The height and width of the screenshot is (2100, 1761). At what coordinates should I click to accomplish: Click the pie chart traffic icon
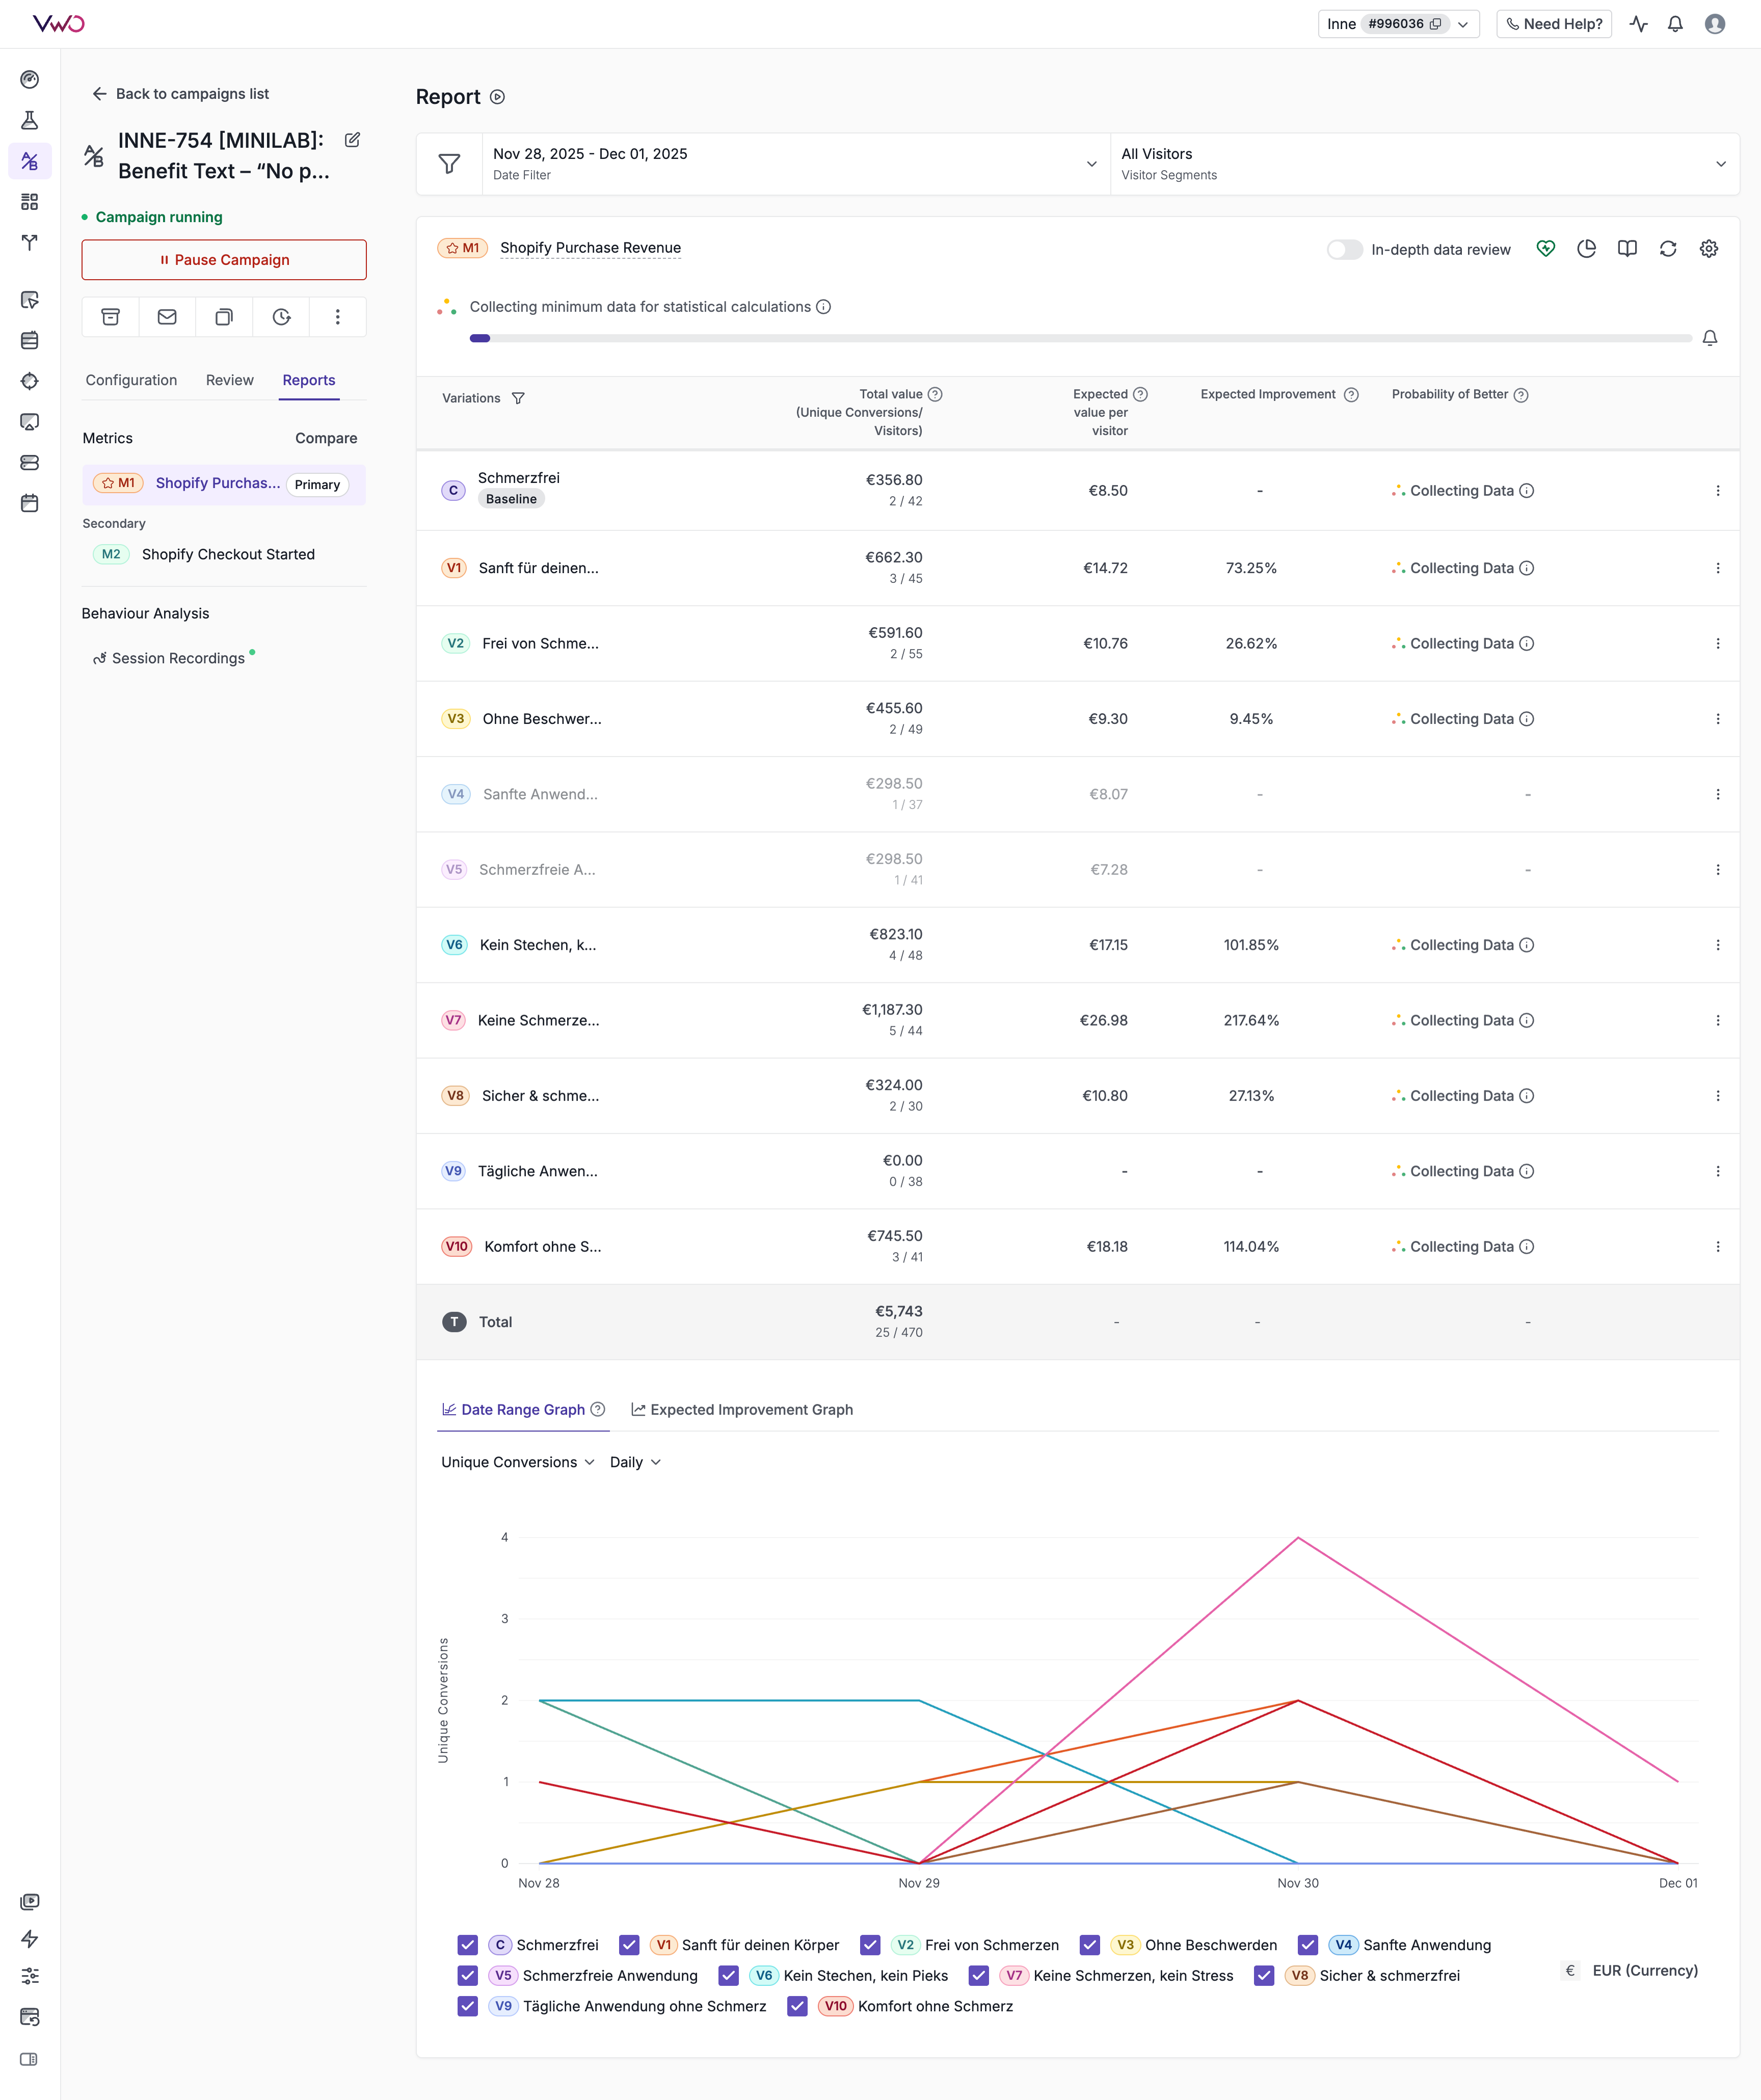tap(1586, 249)
